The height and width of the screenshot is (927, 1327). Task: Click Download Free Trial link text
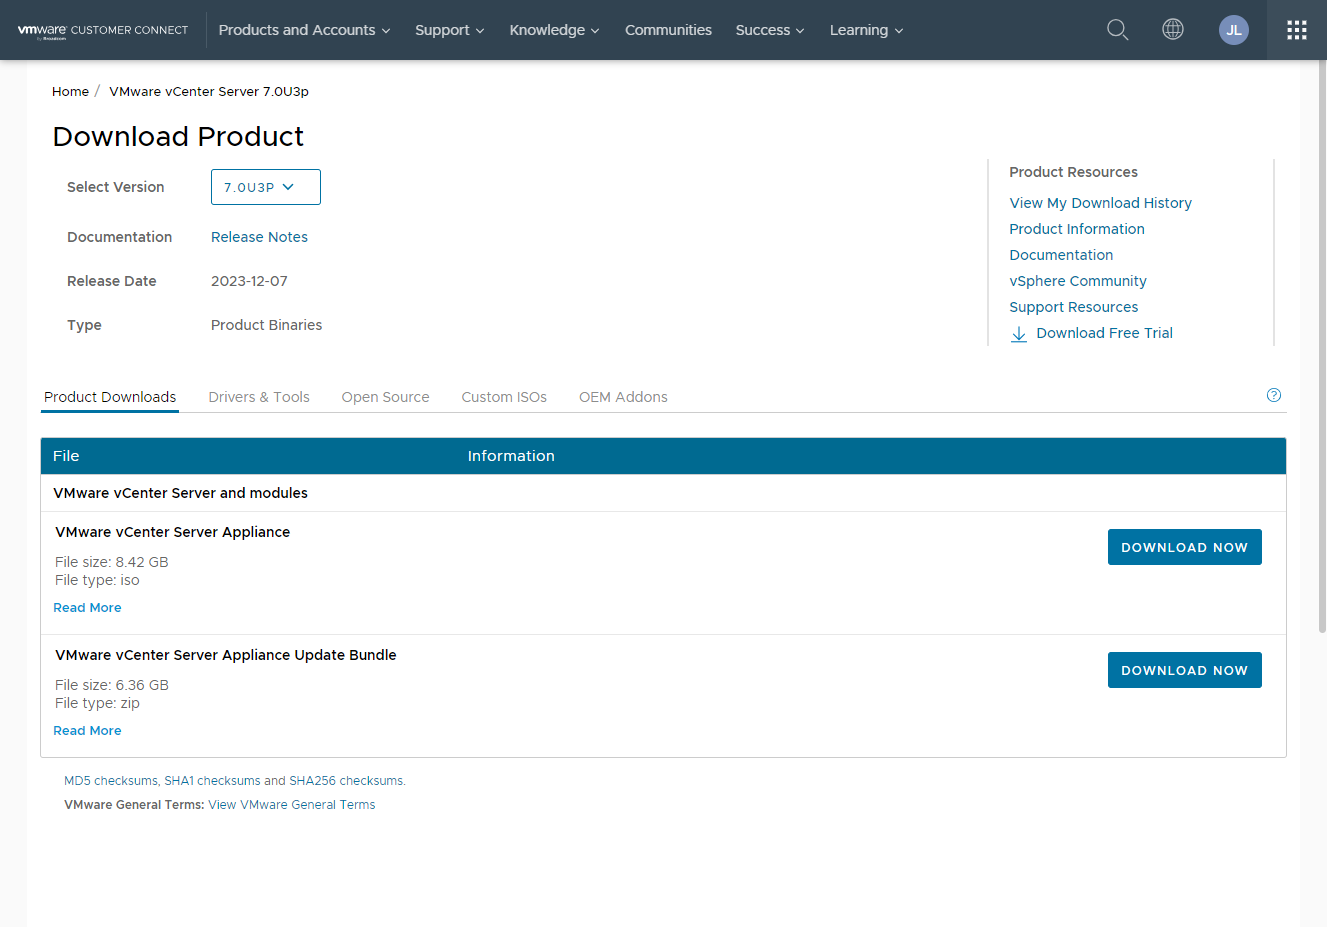(1104, 333)
